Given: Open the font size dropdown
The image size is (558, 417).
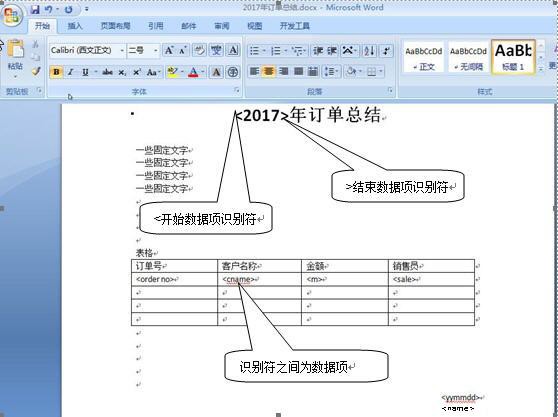Looking at the screenshot, I should 156,51.
